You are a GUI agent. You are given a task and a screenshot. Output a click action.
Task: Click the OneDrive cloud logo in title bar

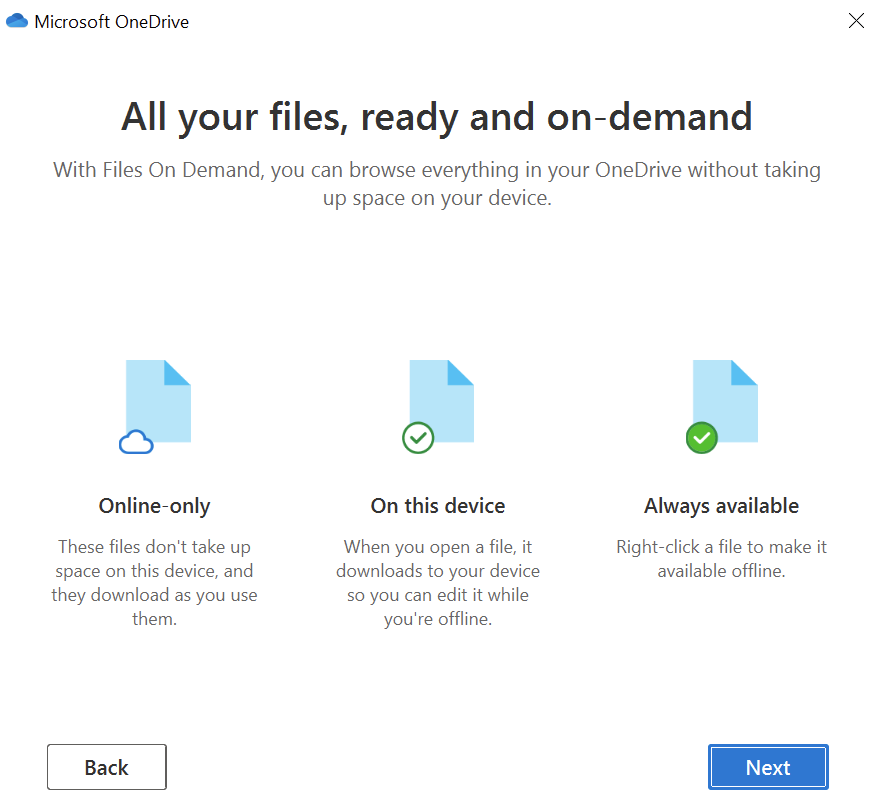(x=17, y=21)
